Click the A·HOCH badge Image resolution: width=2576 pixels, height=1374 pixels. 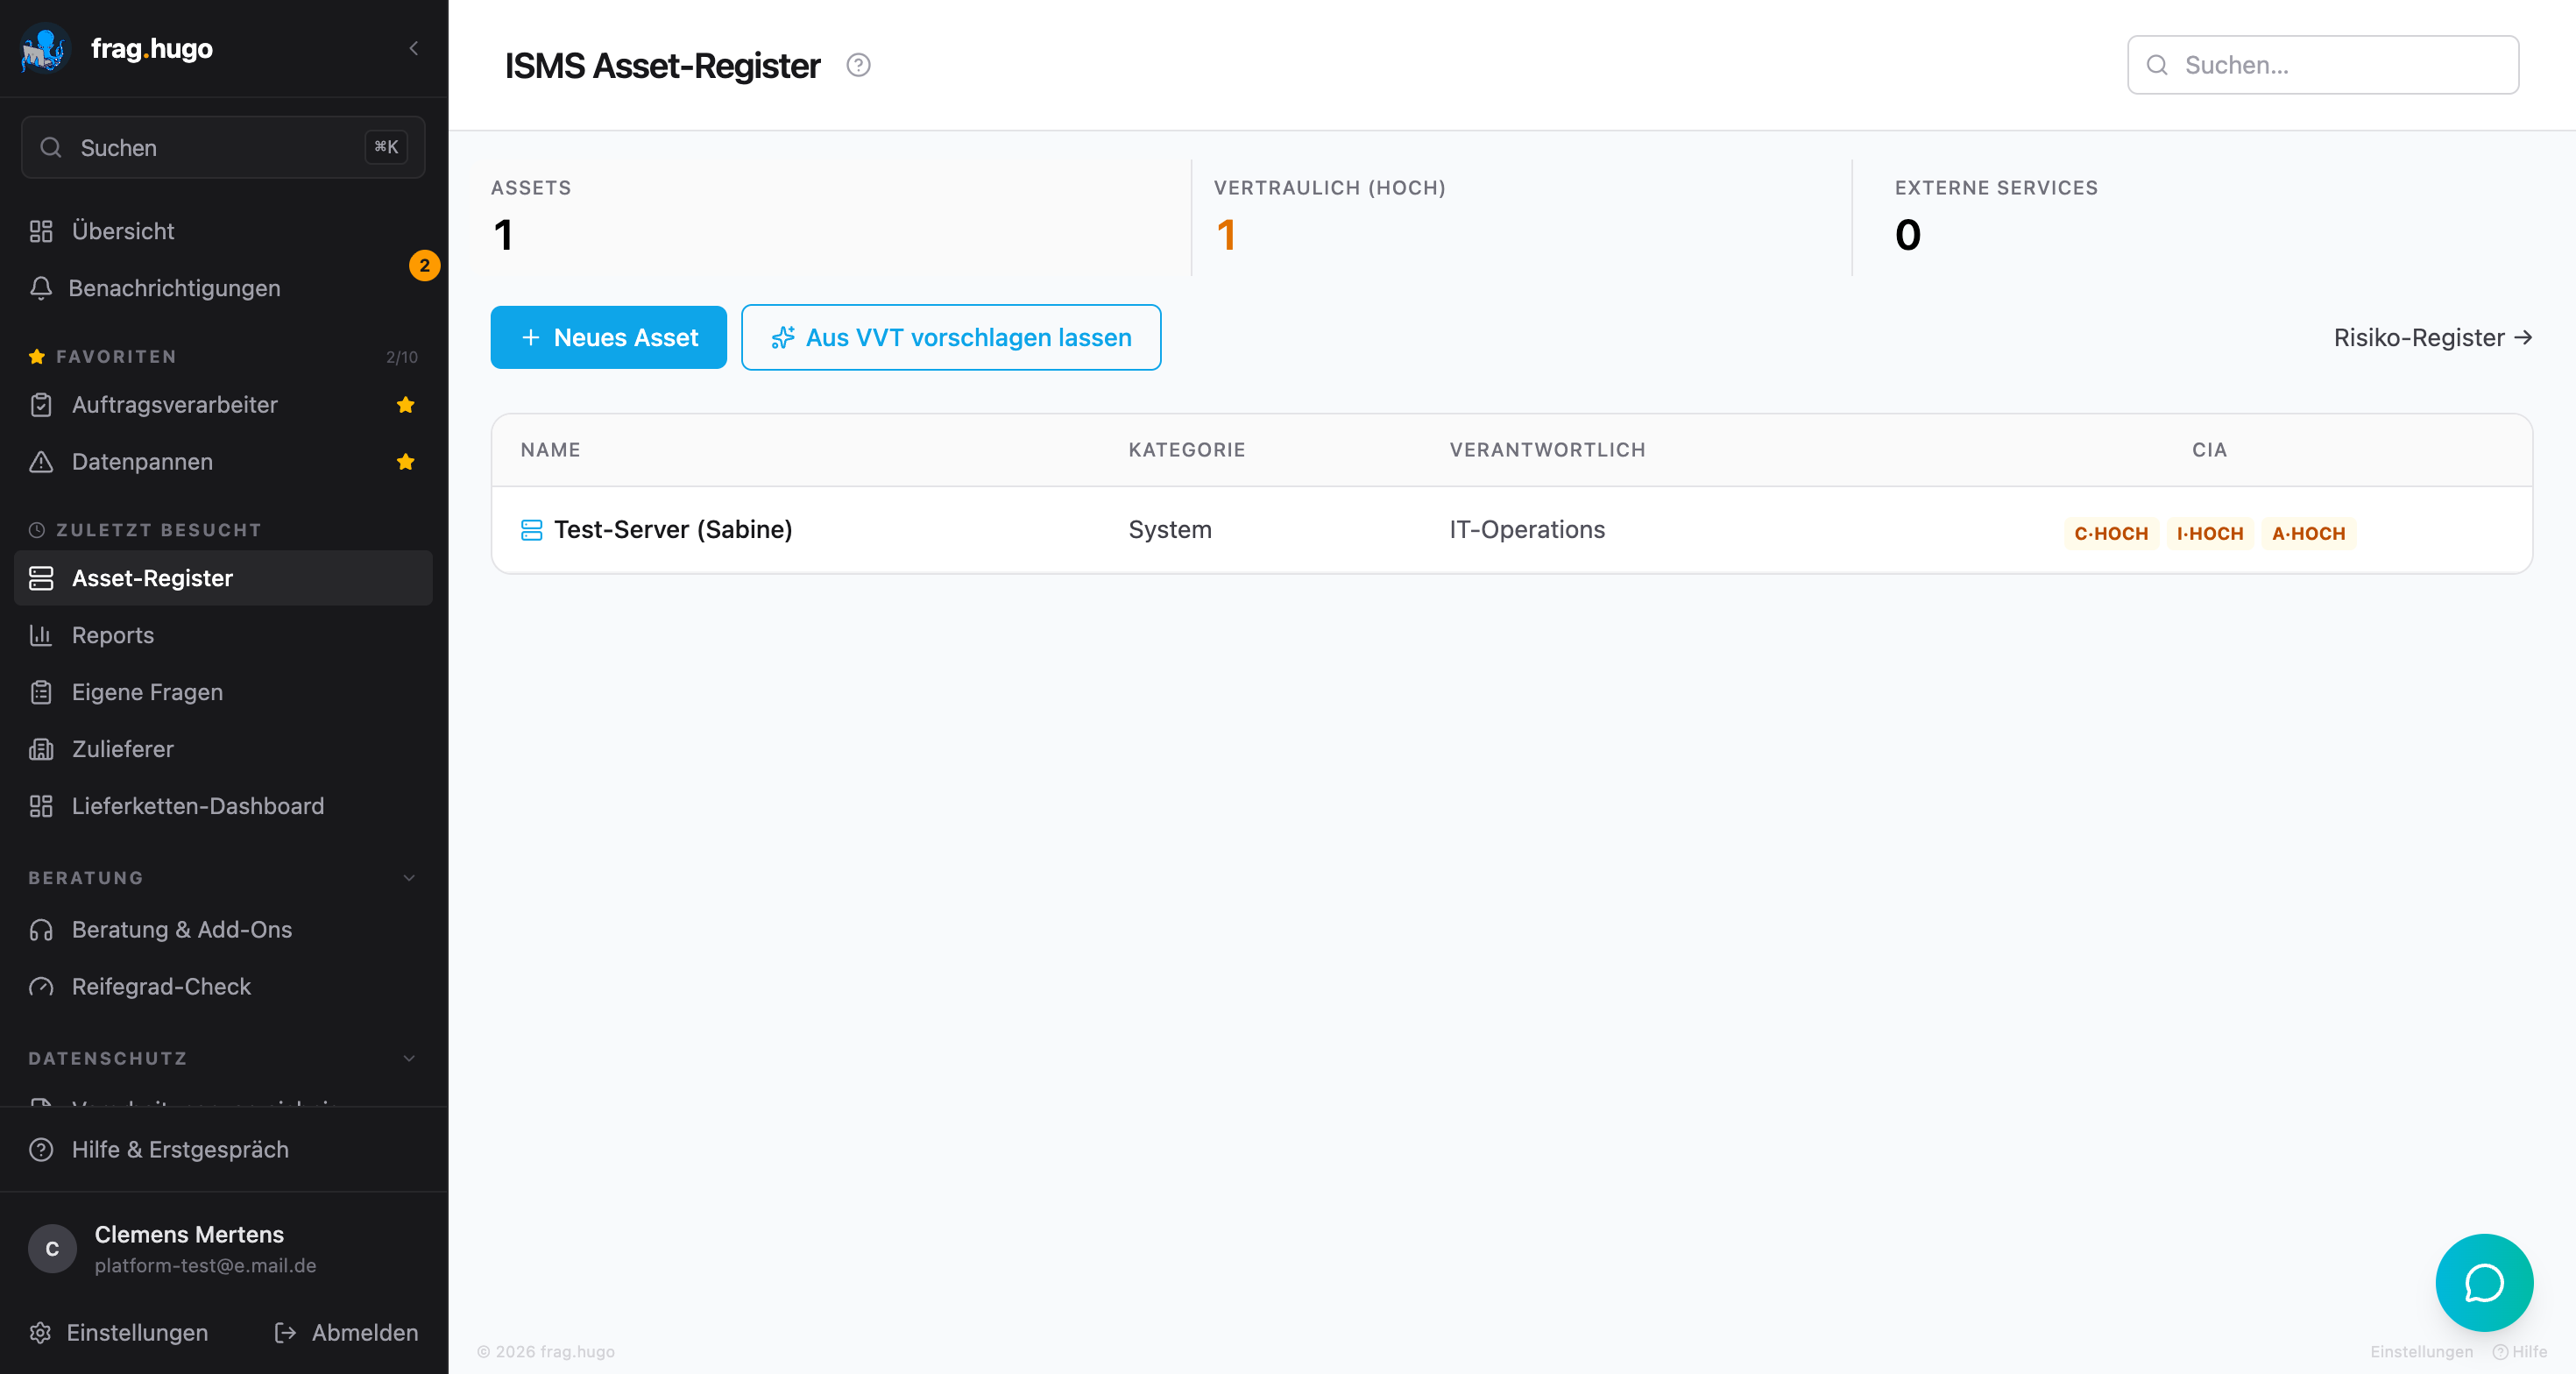[x=2308, y=534]
